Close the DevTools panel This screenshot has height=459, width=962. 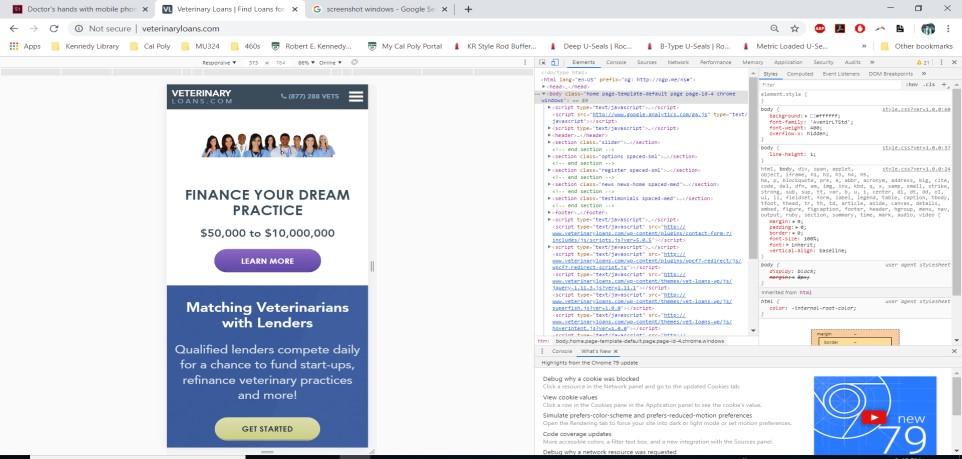tap(954, 63)
